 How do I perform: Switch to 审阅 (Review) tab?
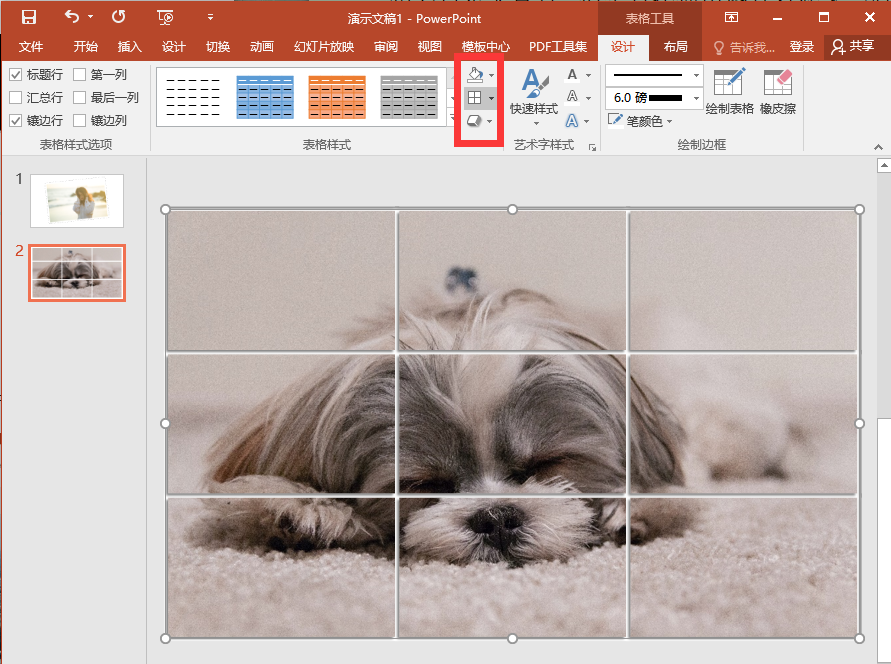pos(386,47)
